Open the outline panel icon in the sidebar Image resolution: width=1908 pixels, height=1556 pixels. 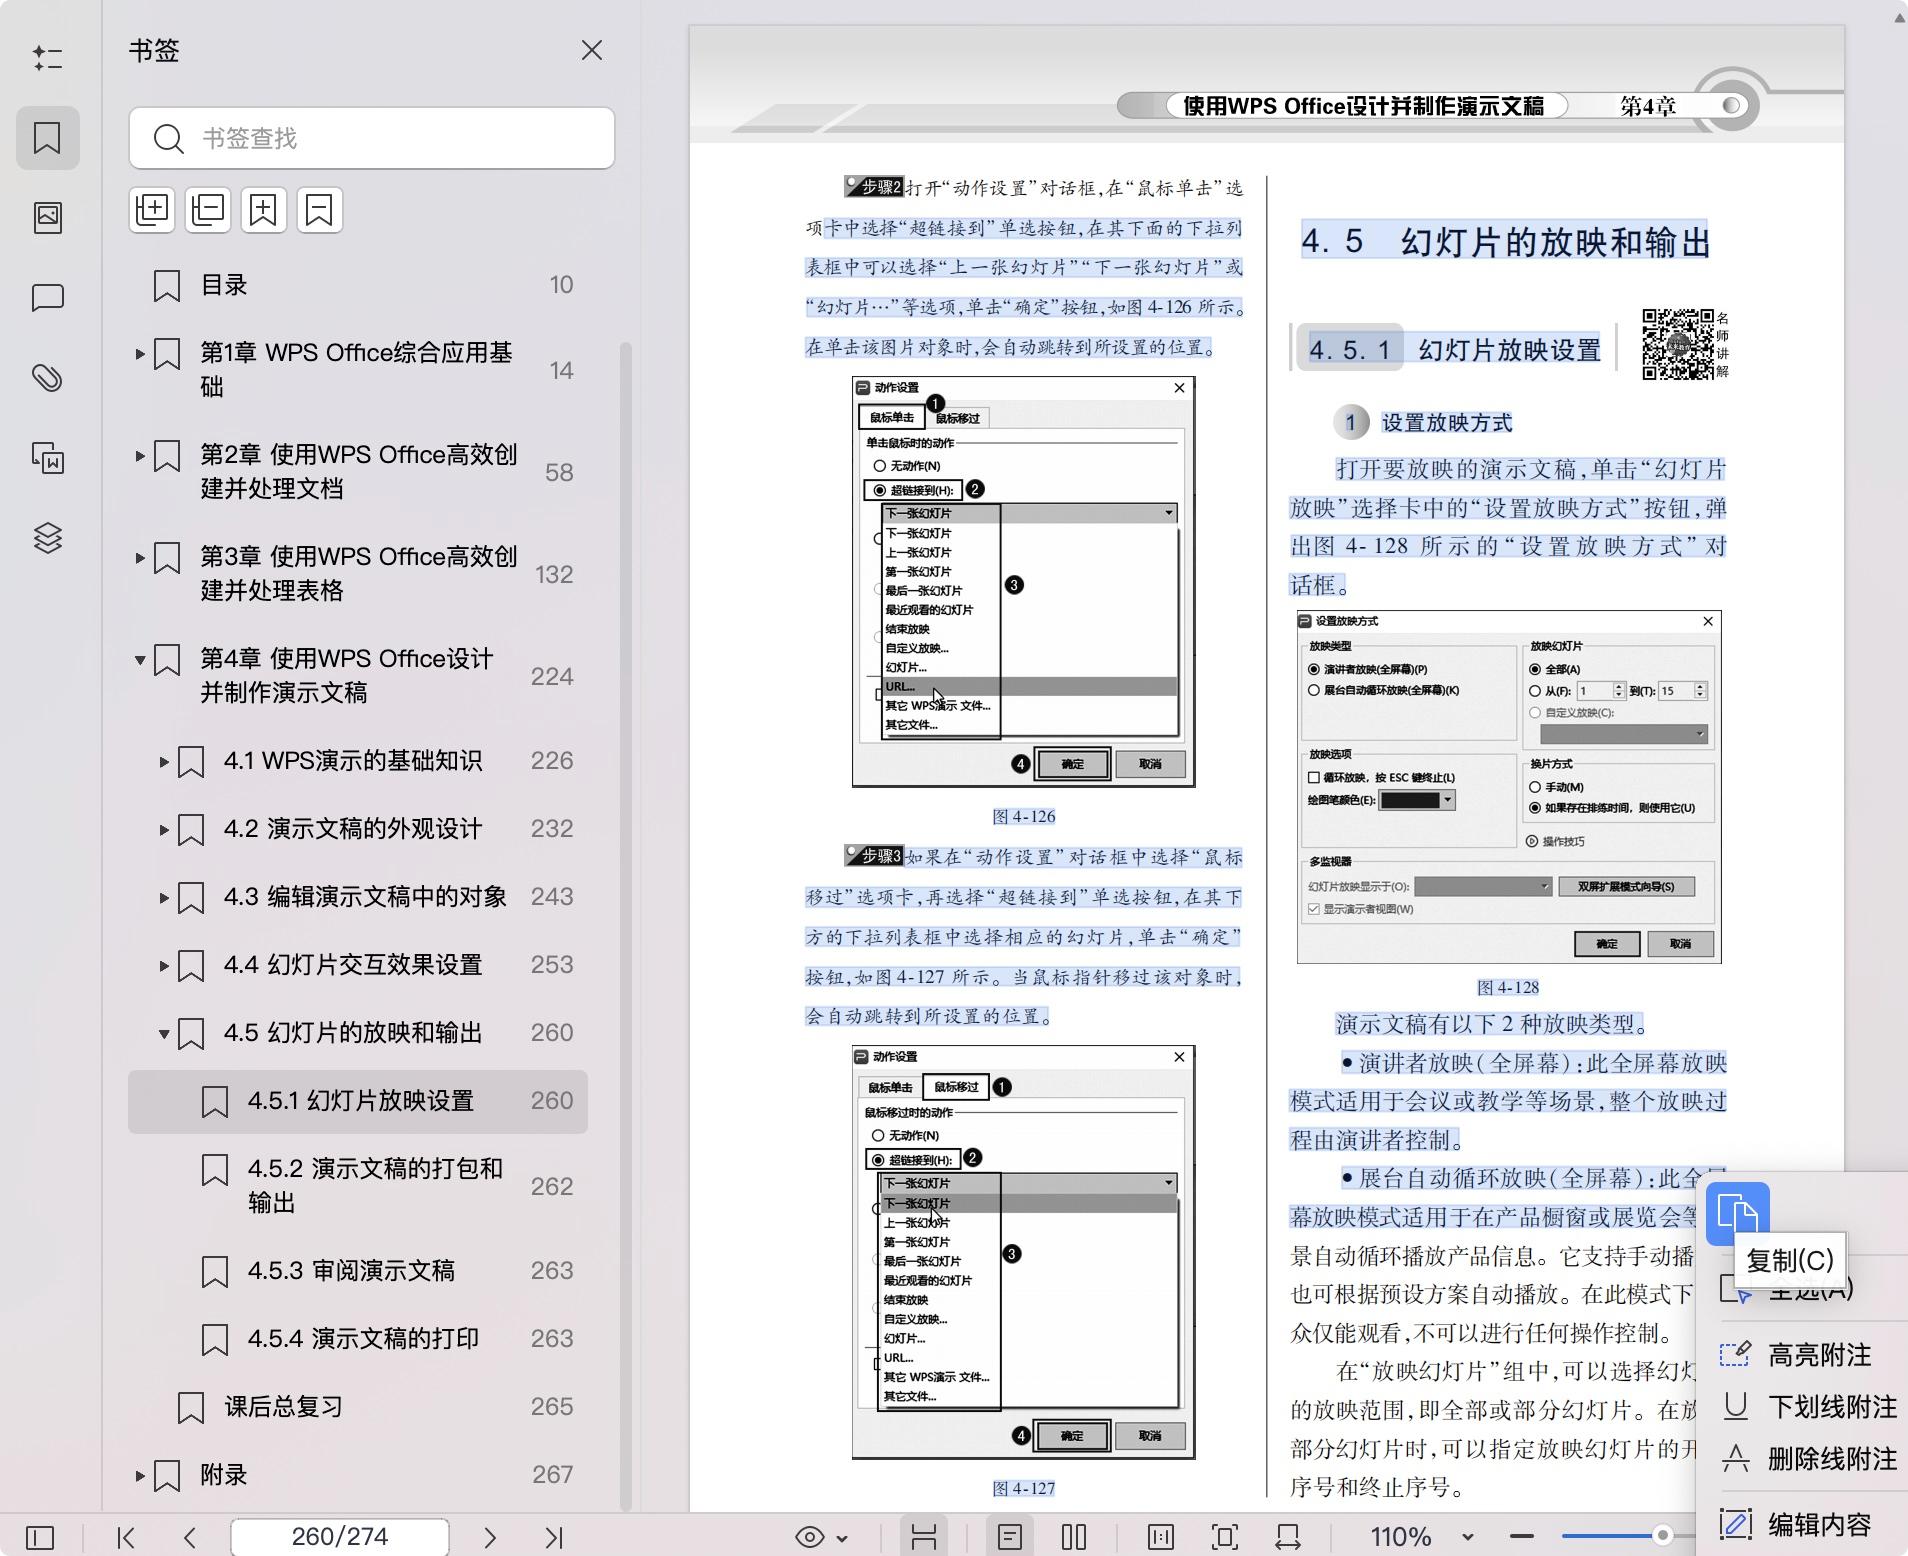[47, 57]
